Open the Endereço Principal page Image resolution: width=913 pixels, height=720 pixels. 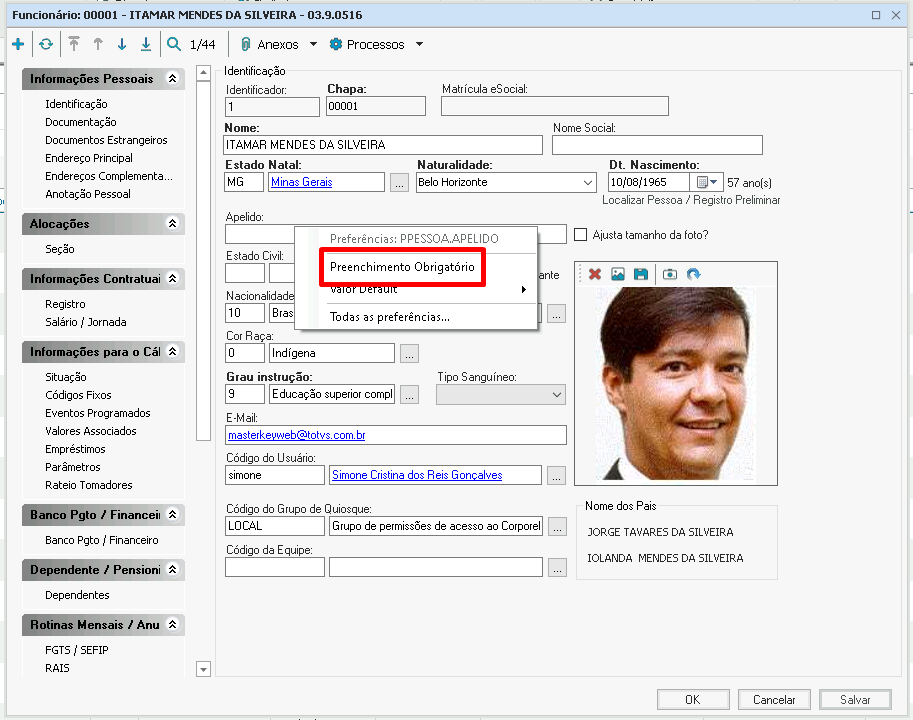[89, 158]
